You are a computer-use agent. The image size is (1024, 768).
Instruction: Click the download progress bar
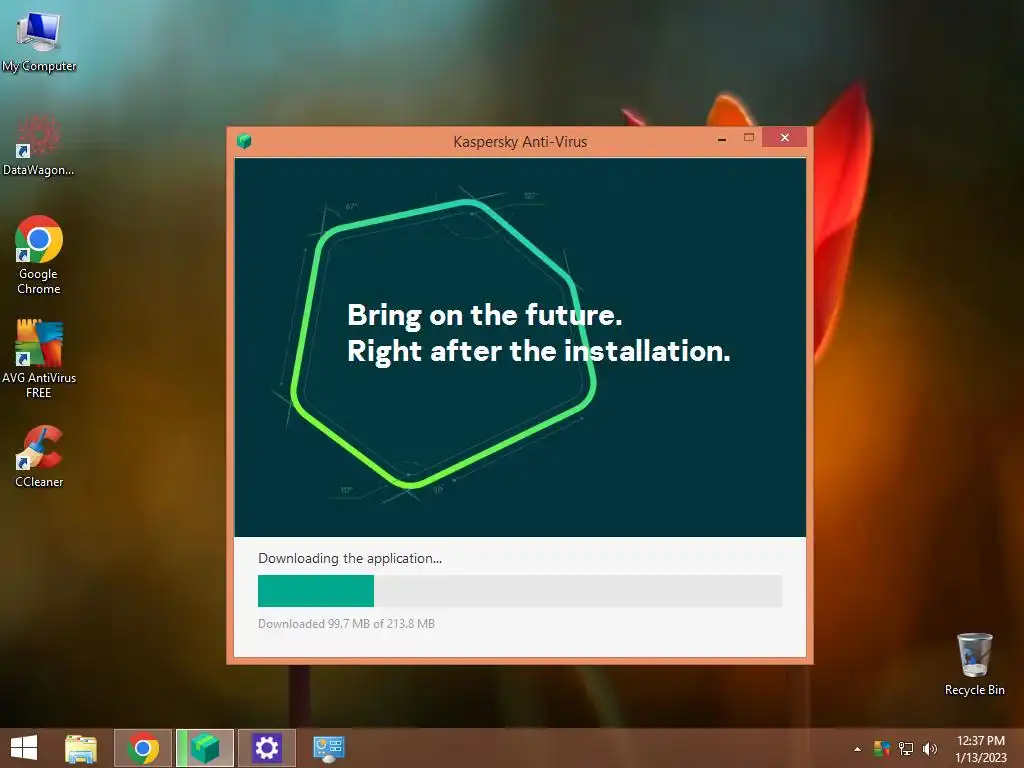click(x=520, y=591)
